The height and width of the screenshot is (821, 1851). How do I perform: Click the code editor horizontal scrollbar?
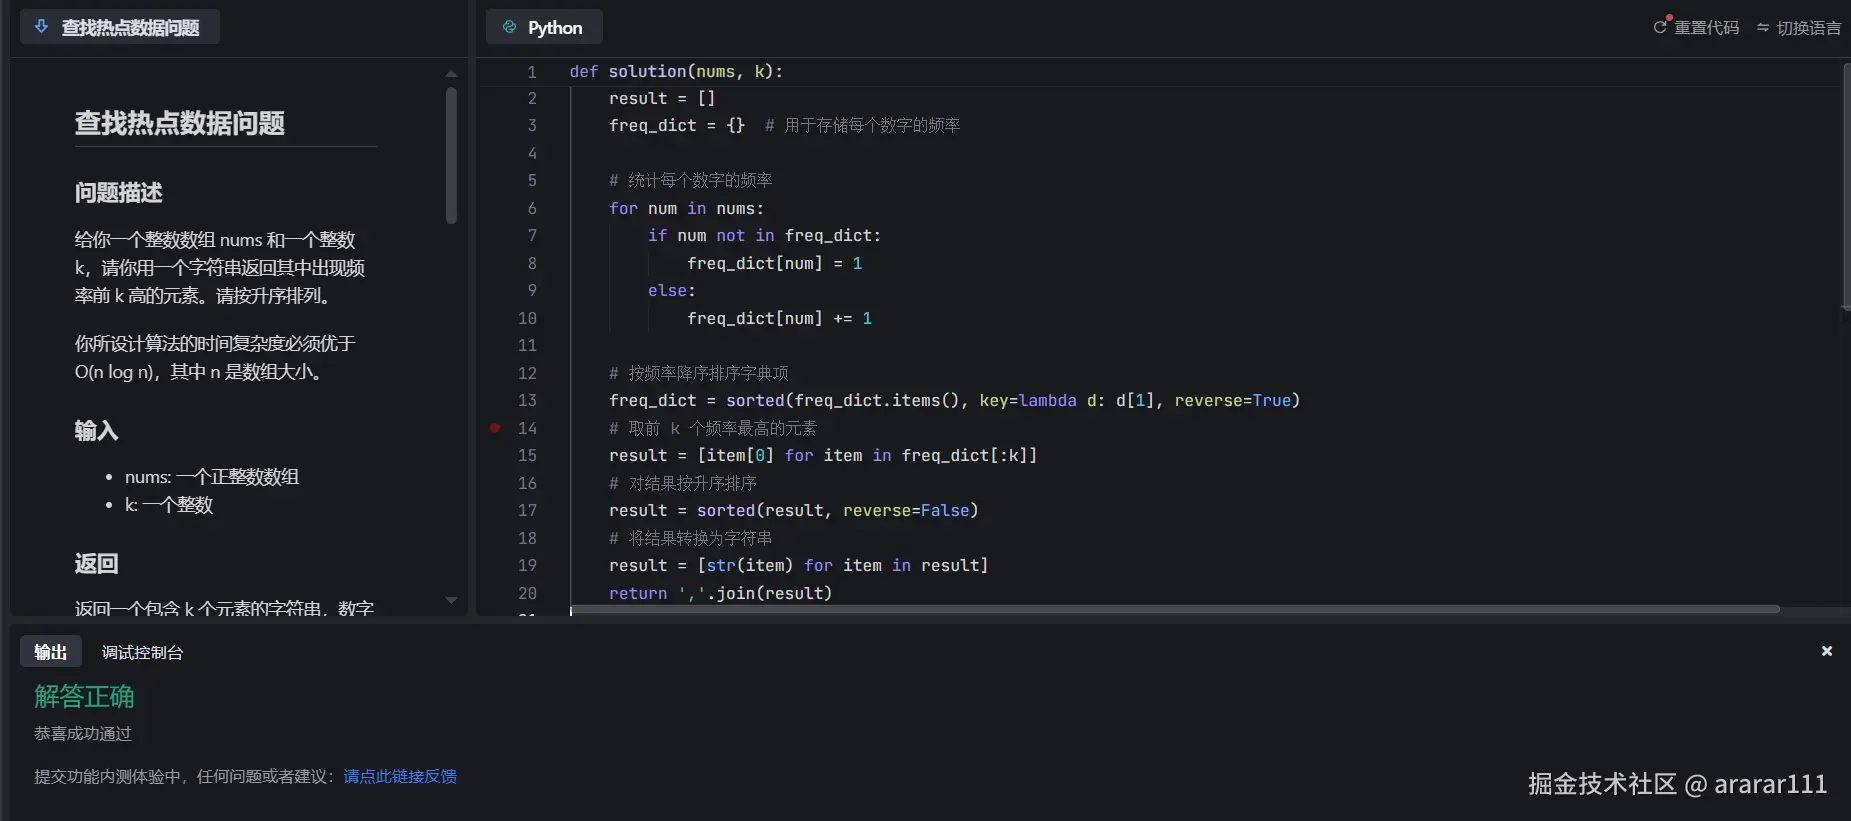click(1175, 608)
